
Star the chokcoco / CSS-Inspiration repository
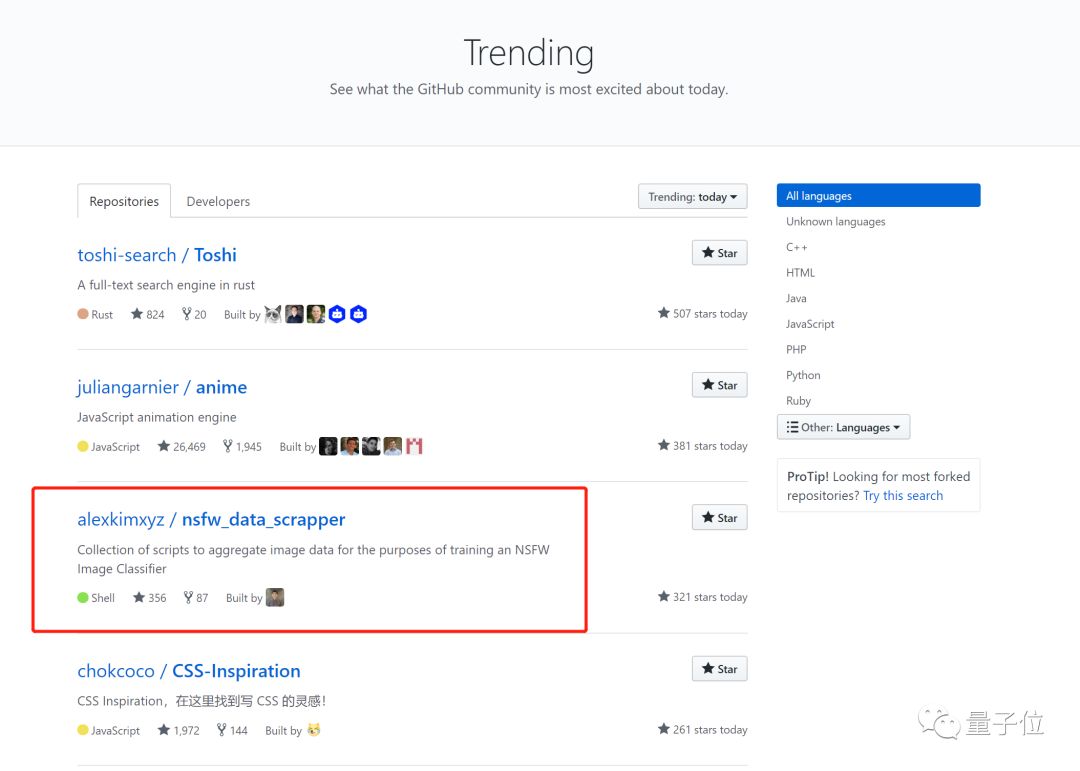[719, 668]
